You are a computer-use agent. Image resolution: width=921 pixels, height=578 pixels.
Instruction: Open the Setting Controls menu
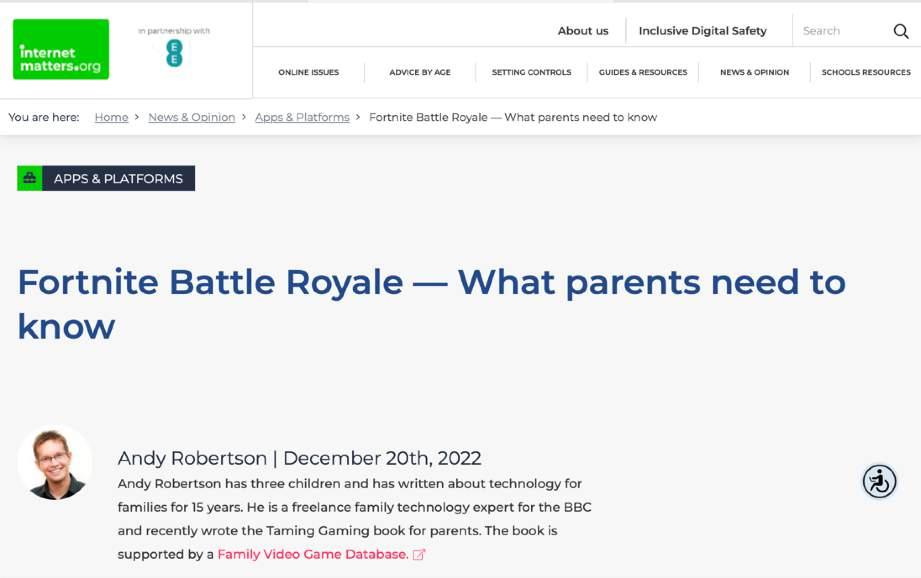(x=532, y=72)
